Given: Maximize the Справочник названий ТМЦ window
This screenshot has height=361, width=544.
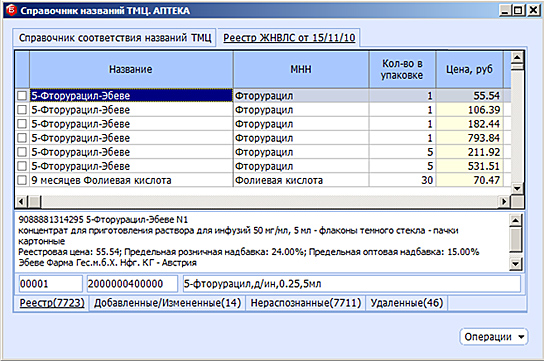Looking at the screenshot, I should (x=518, y=10).
